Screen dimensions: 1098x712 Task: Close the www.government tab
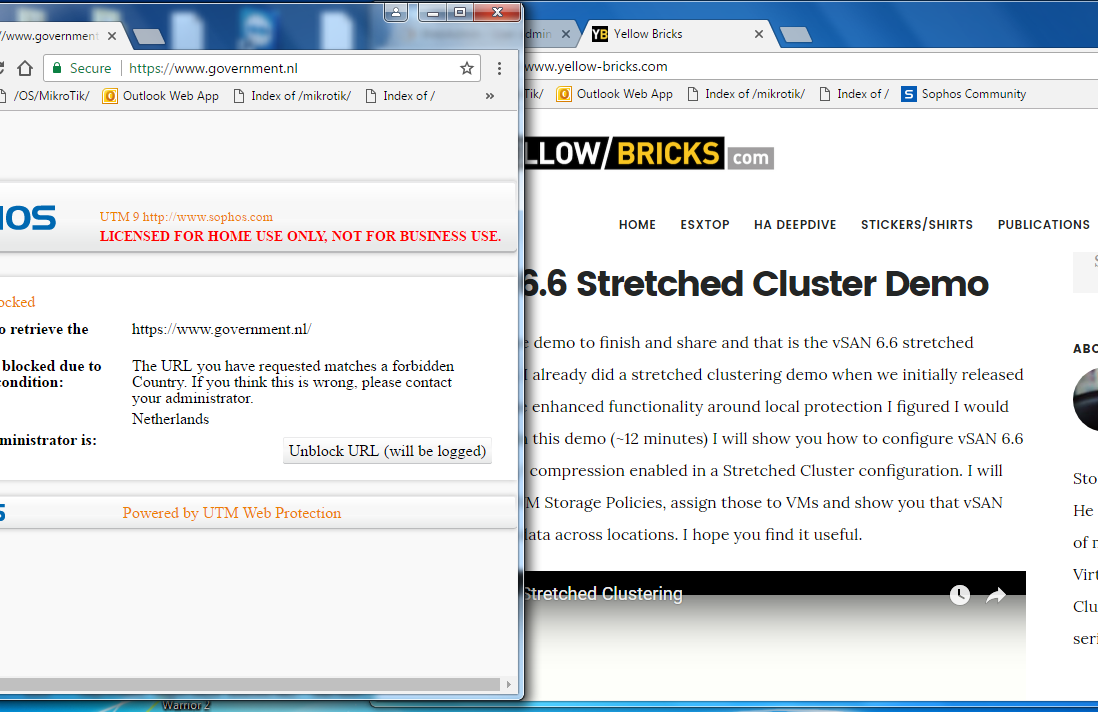pos(112,36)
